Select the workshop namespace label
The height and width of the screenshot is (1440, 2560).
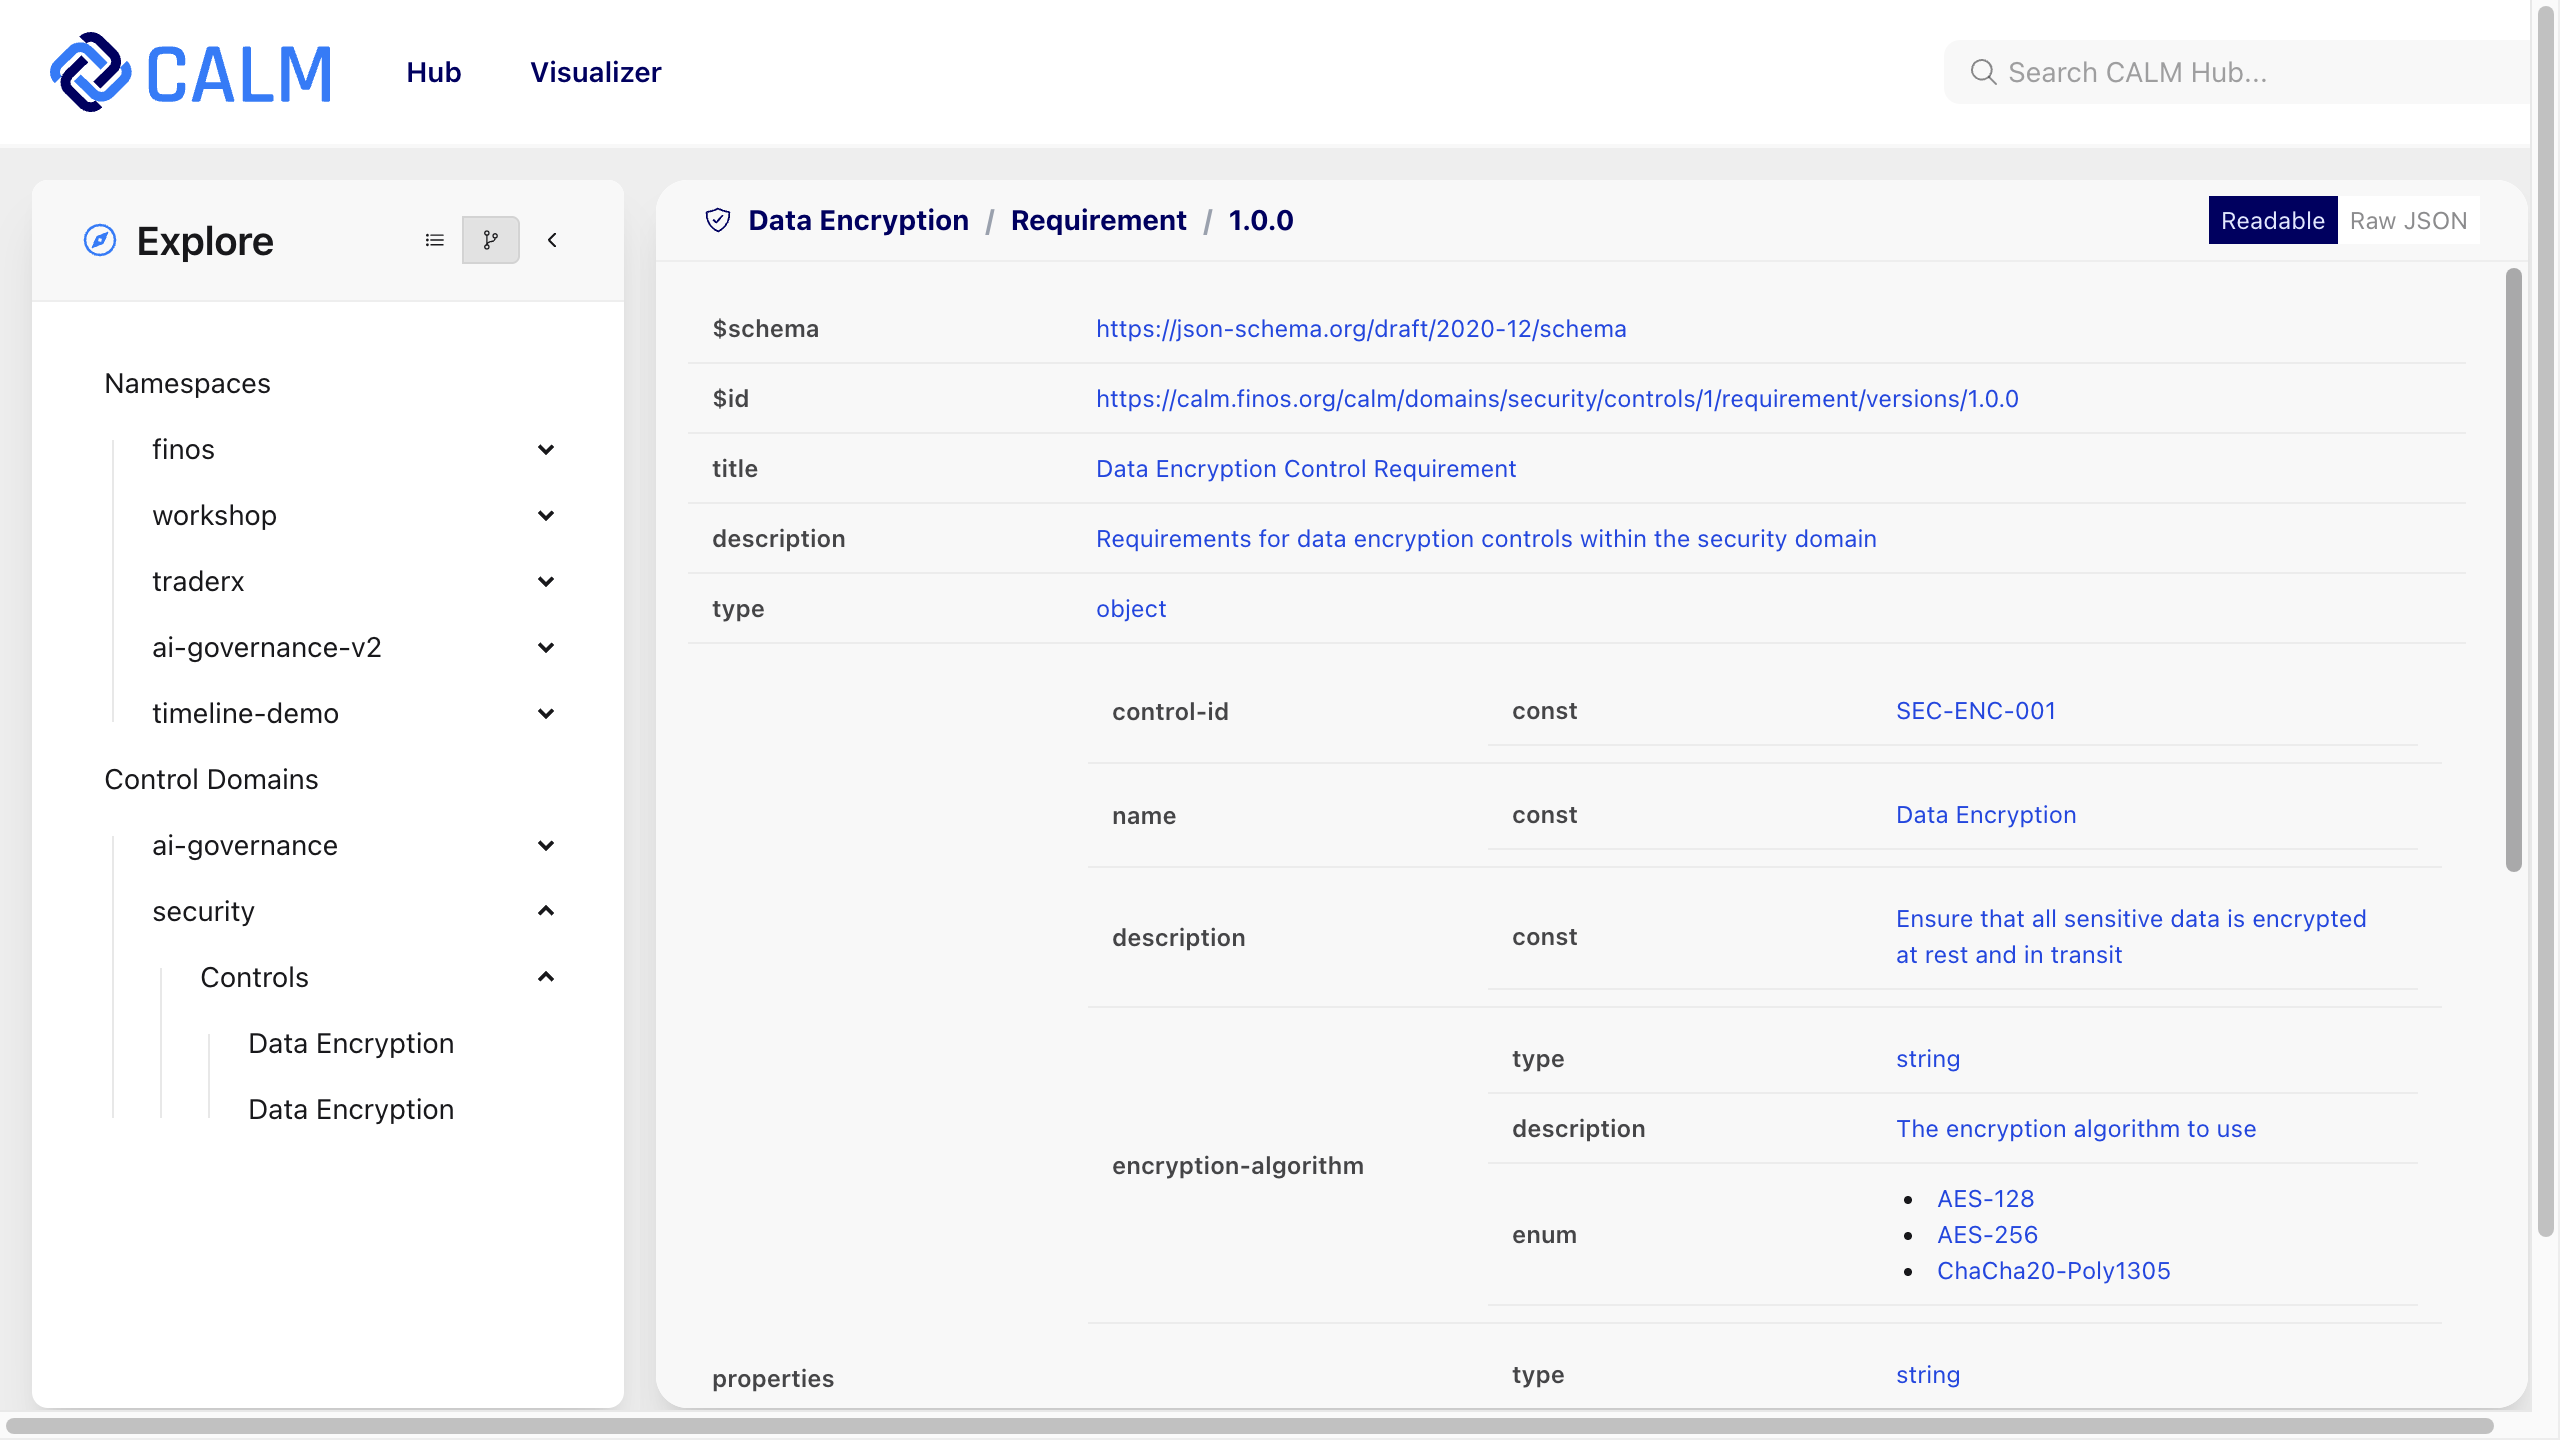click(214, 515)
